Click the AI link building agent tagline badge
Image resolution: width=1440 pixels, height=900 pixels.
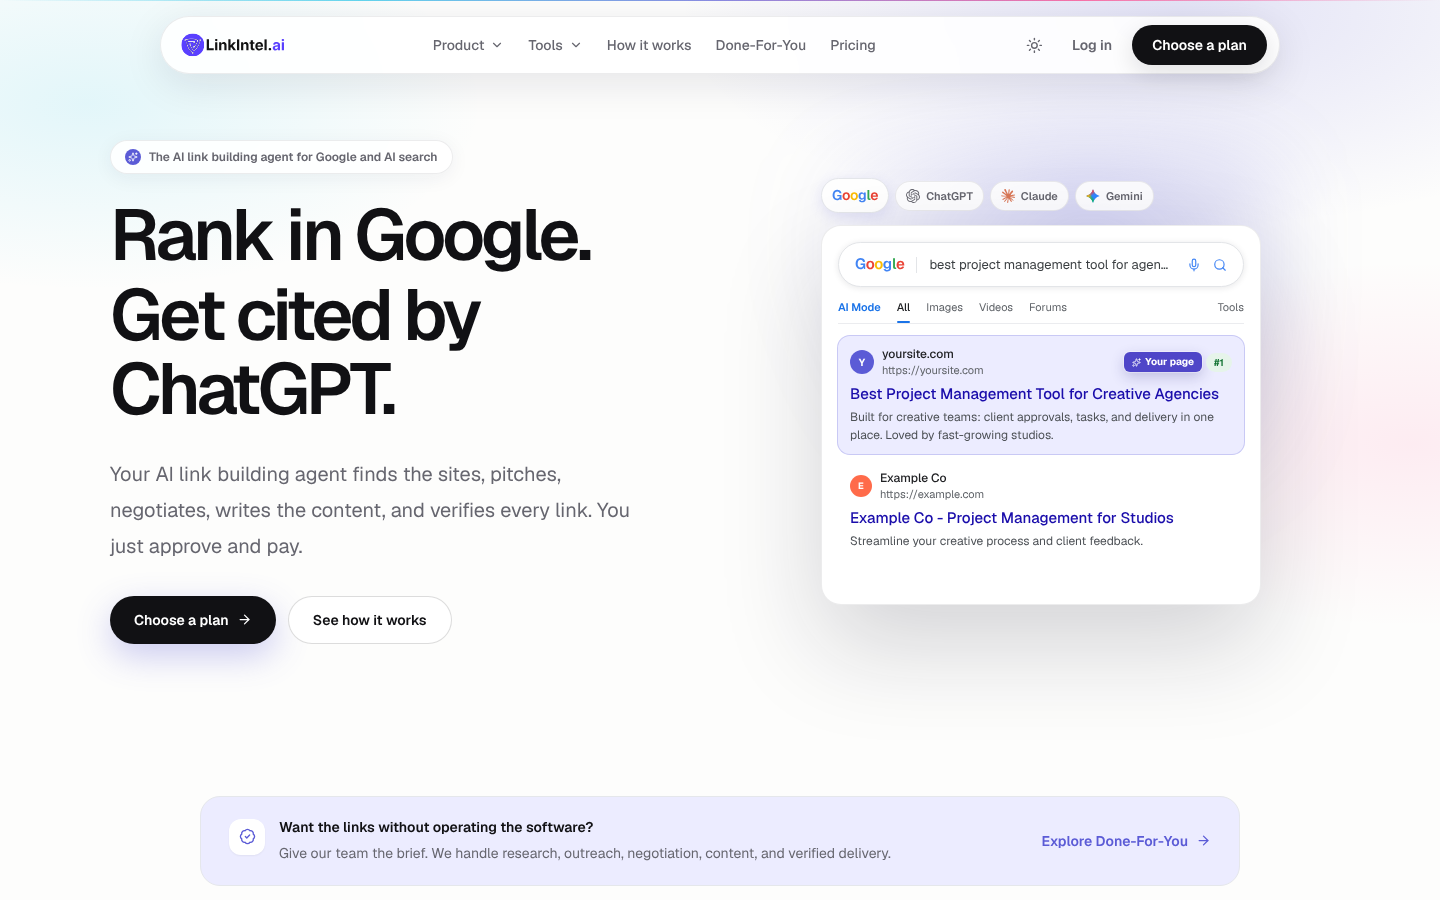coord(281,157)
